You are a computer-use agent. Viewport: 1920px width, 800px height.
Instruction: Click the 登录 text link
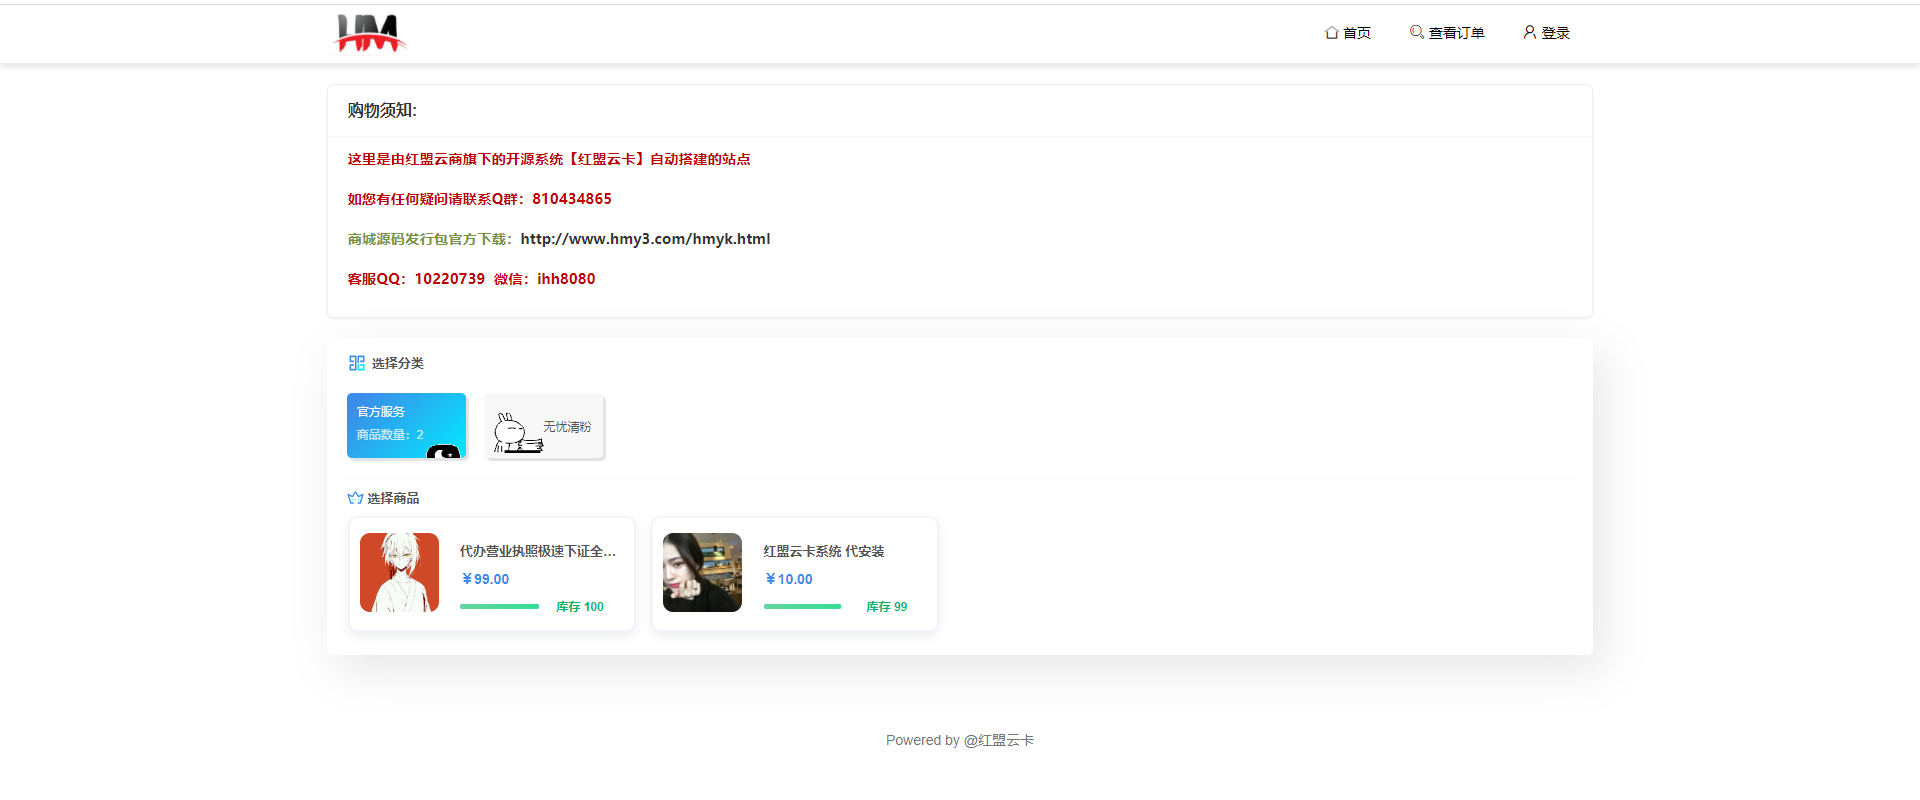(1555, 33)
